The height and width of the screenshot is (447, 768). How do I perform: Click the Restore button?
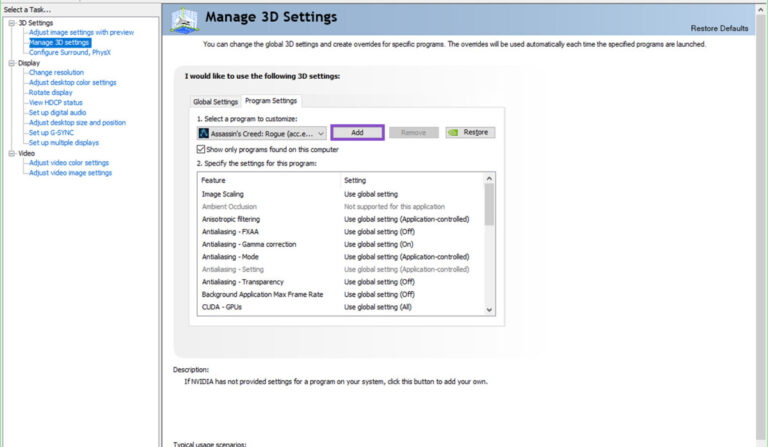coord(470,133)
